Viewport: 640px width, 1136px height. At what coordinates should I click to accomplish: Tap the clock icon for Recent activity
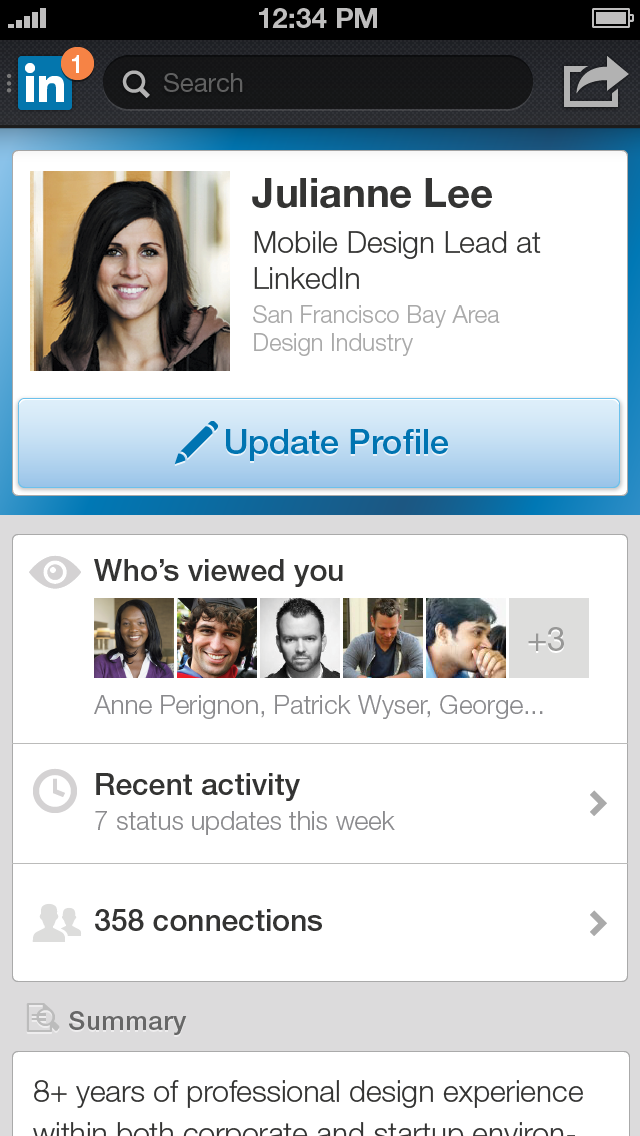pos(55,790)
